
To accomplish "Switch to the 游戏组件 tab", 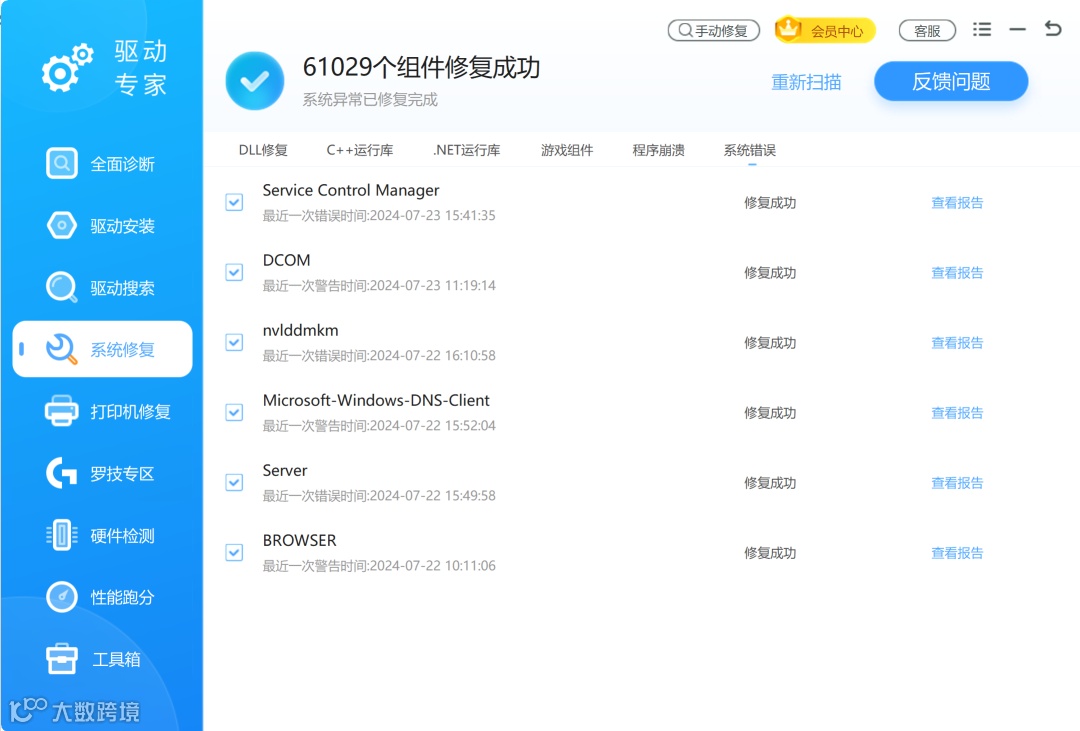I will click(x=567, y=150).
